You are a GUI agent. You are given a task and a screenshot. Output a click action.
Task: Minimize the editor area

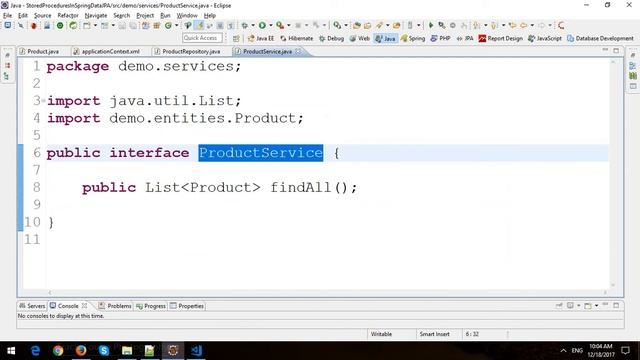tap(605, 50)
